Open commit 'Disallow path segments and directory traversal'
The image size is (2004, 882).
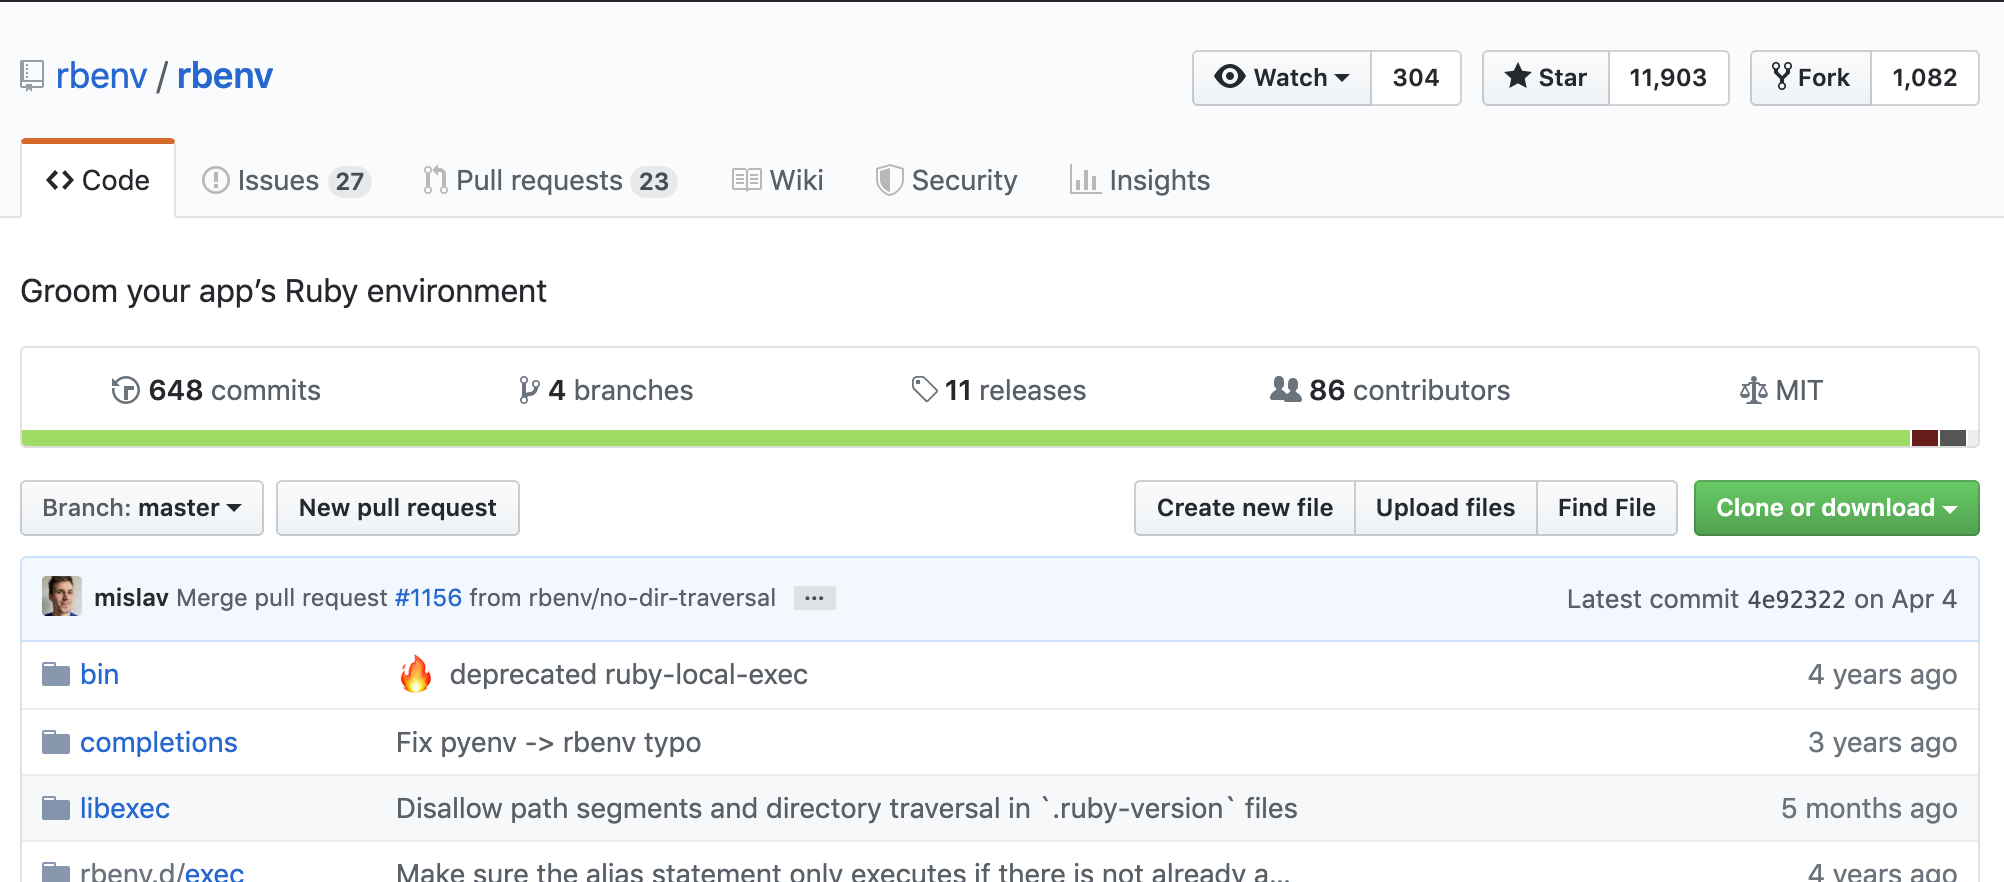click(x=847, y=808)
